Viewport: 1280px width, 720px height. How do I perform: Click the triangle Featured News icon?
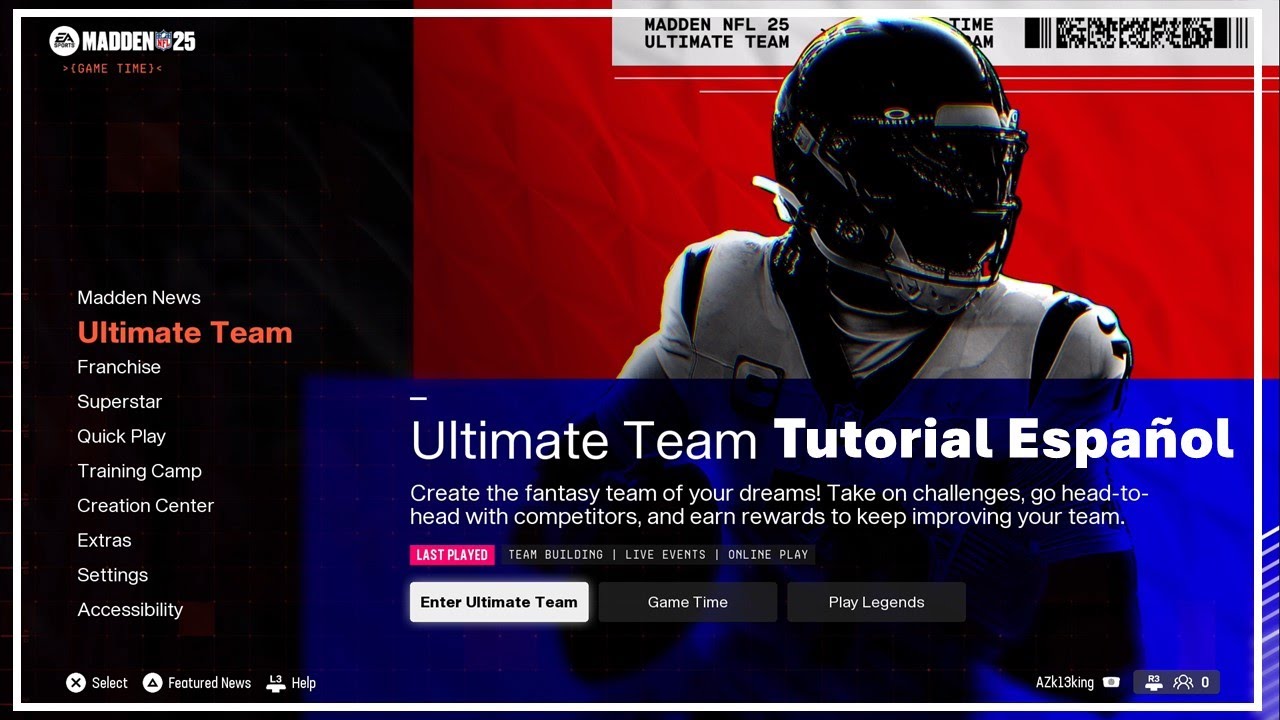pos(152,683)
